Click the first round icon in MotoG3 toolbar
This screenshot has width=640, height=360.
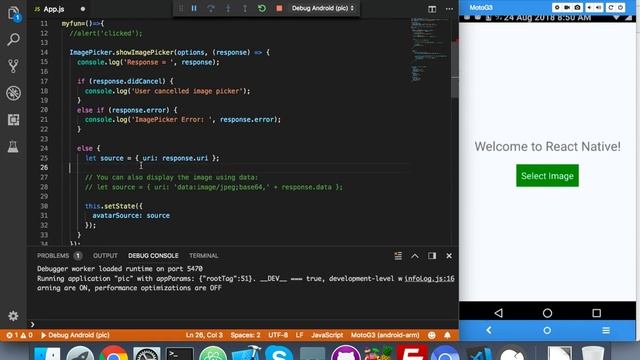point(557,7)
